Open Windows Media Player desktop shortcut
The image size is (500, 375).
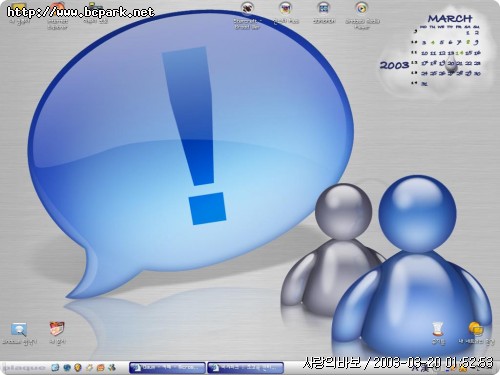[362, 15]
